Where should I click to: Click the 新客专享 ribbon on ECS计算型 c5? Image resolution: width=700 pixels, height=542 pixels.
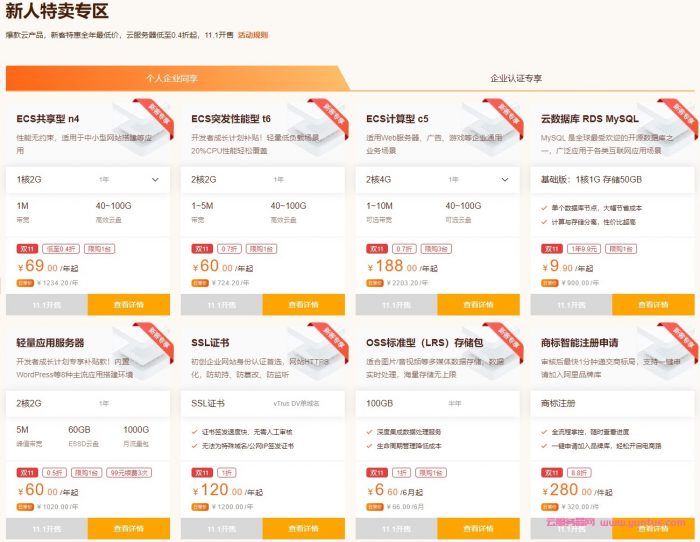508,115
